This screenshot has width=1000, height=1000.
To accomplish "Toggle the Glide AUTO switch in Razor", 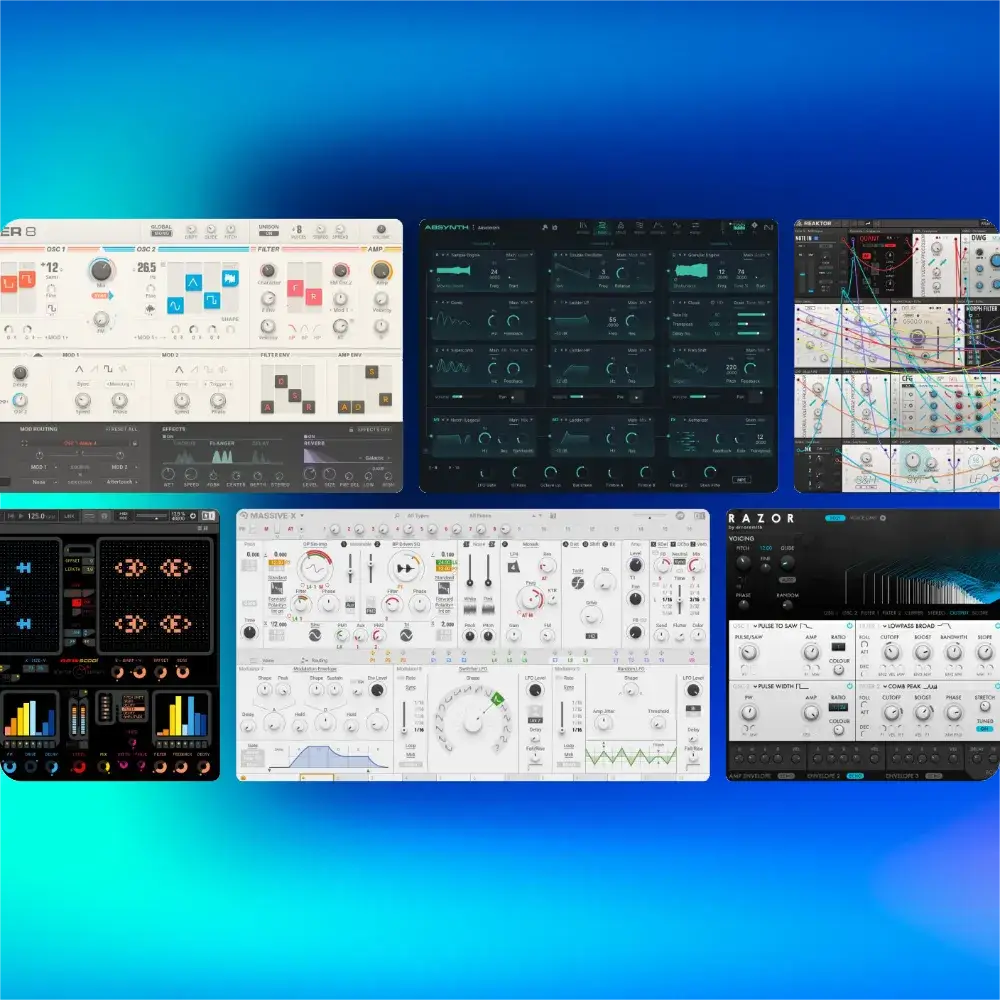I will (787, 580).
